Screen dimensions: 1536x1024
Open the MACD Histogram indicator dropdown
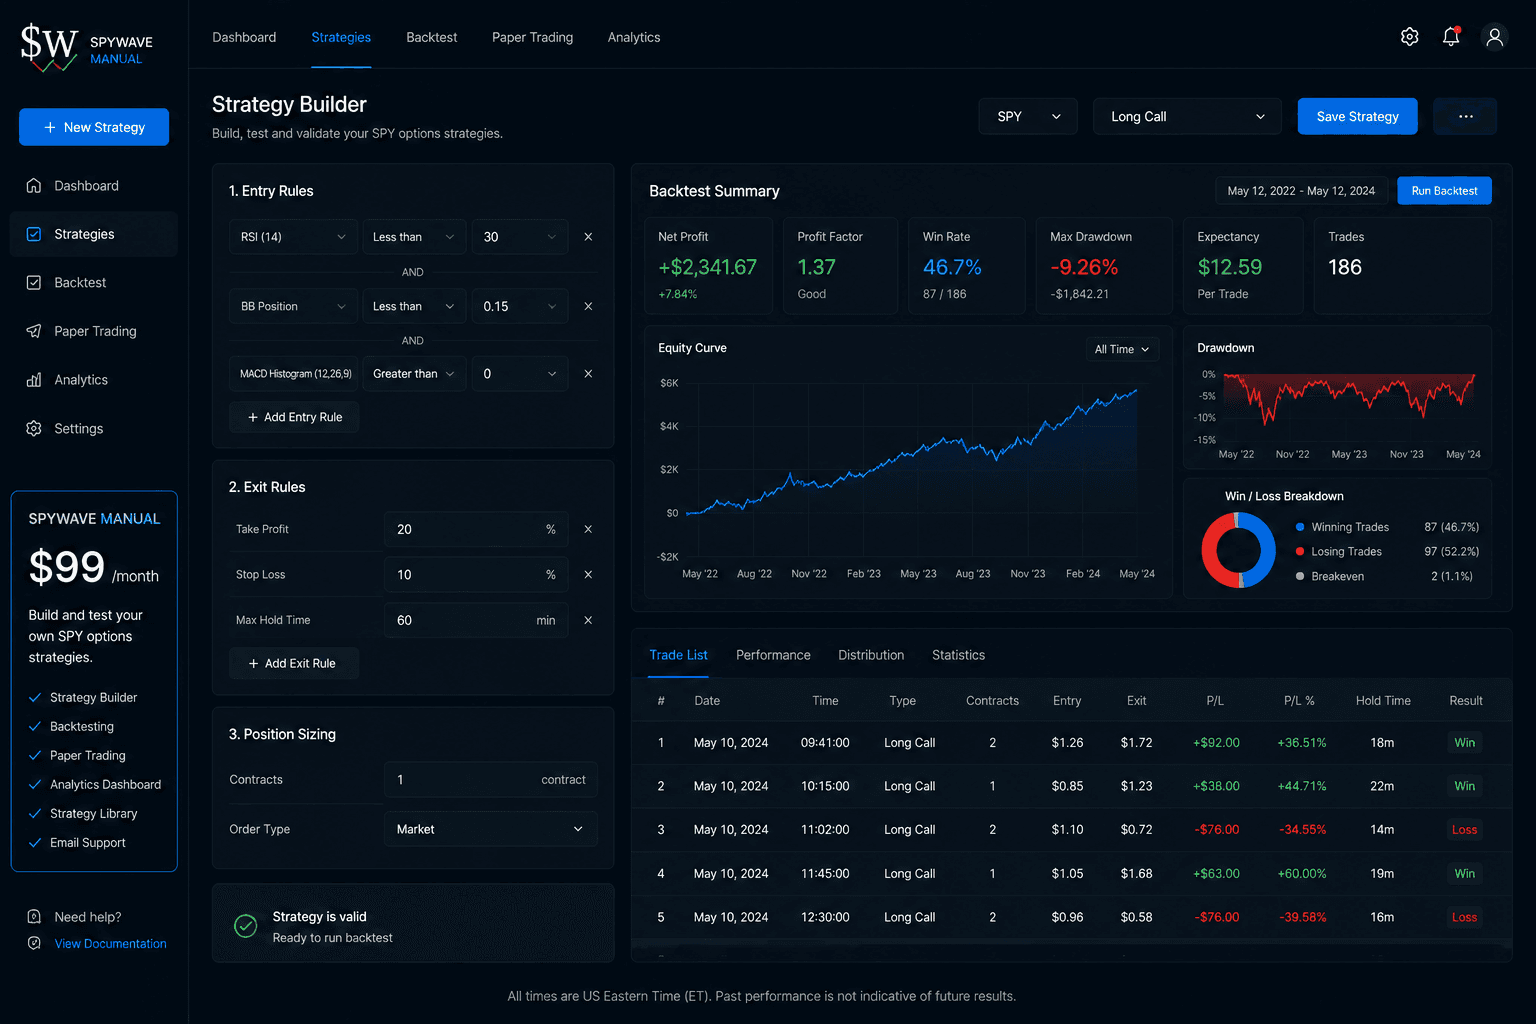pyautogui.click(x=293, y=374)
